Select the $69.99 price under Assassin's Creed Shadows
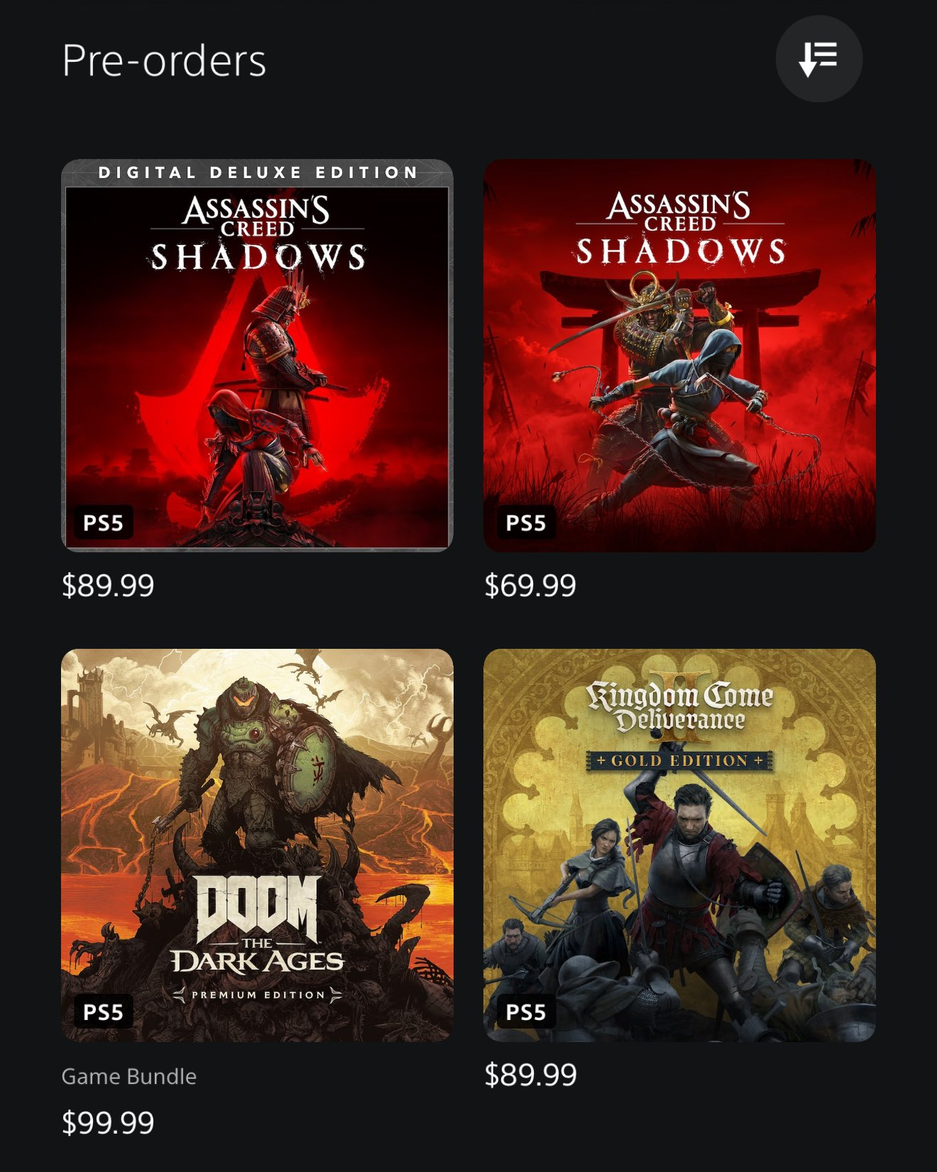The image size is (937, 1172). (531, 585)
